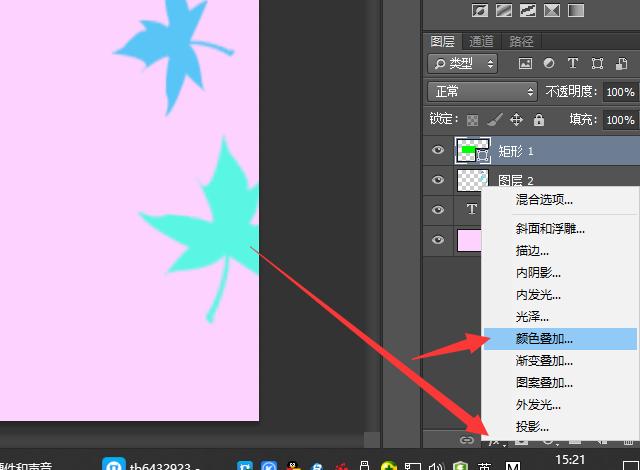Select the 图层 2 layer thumbnail
The width and height of the screenshot is (640, 470).
pyautogui.click(x=473, y=180)
